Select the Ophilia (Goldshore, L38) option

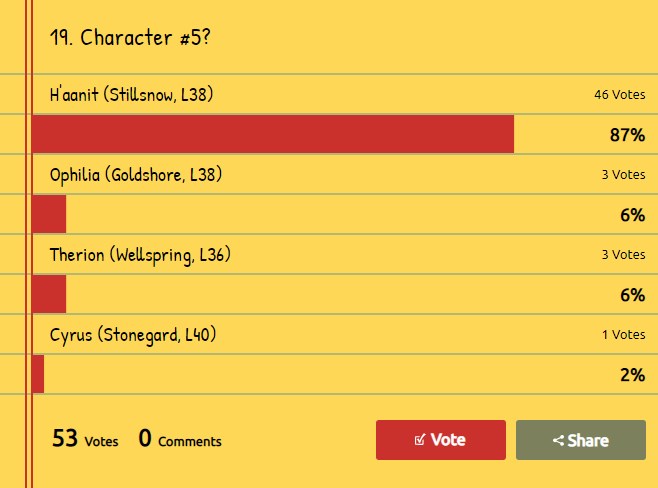pyautogui.click(x=136, y=175)
